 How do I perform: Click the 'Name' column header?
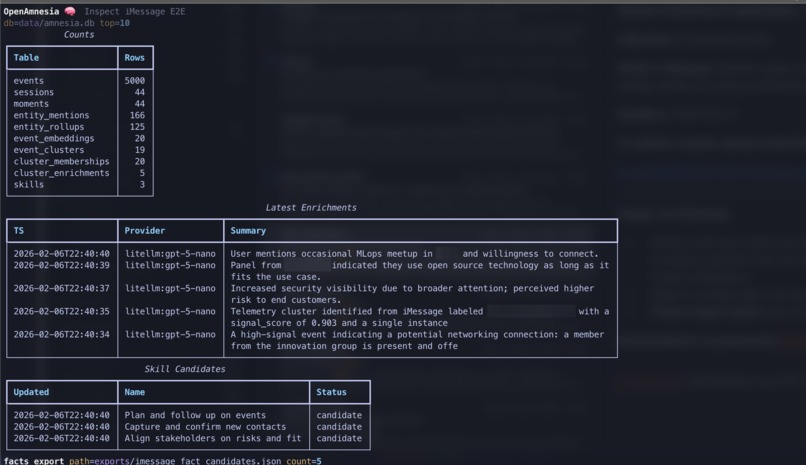(x=135, y=392)
